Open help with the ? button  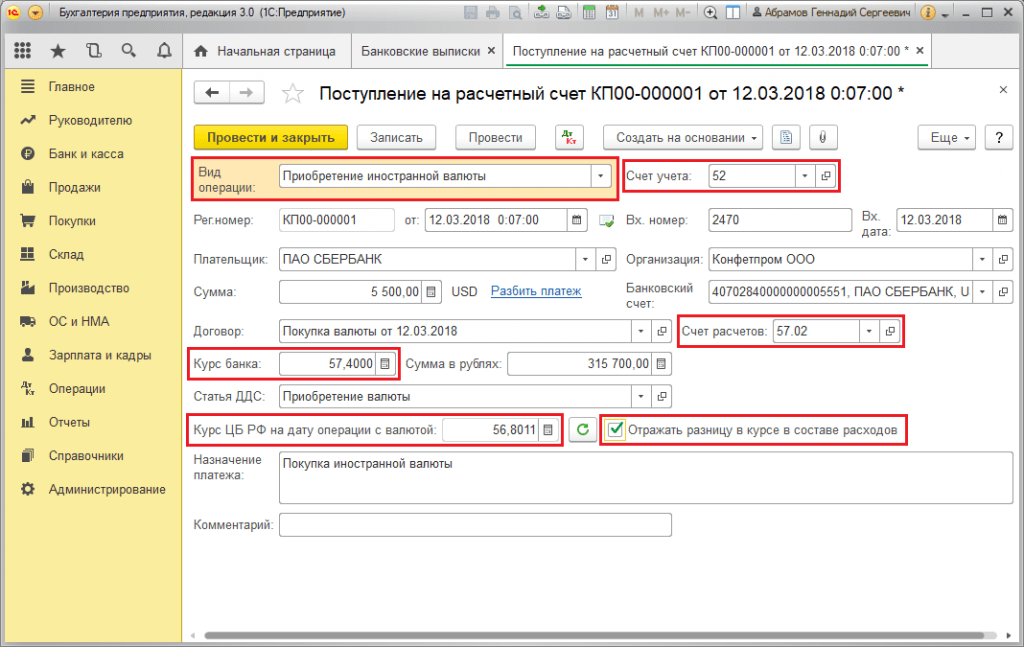tap(999, 138)
